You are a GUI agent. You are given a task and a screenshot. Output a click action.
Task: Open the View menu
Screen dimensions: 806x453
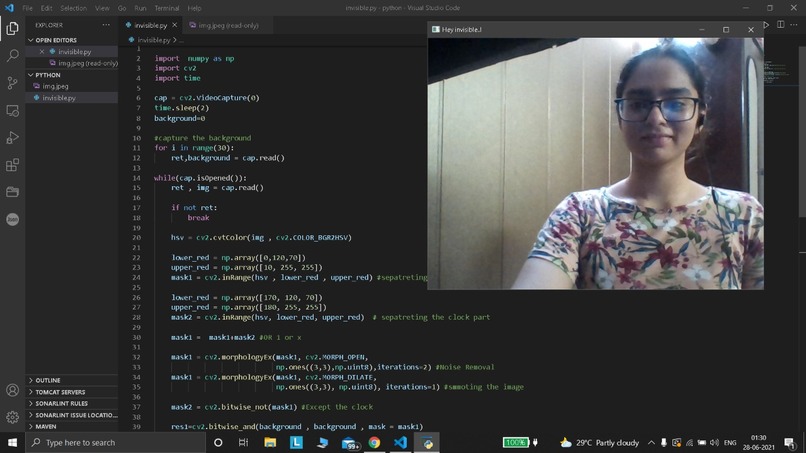pos(102,8)
